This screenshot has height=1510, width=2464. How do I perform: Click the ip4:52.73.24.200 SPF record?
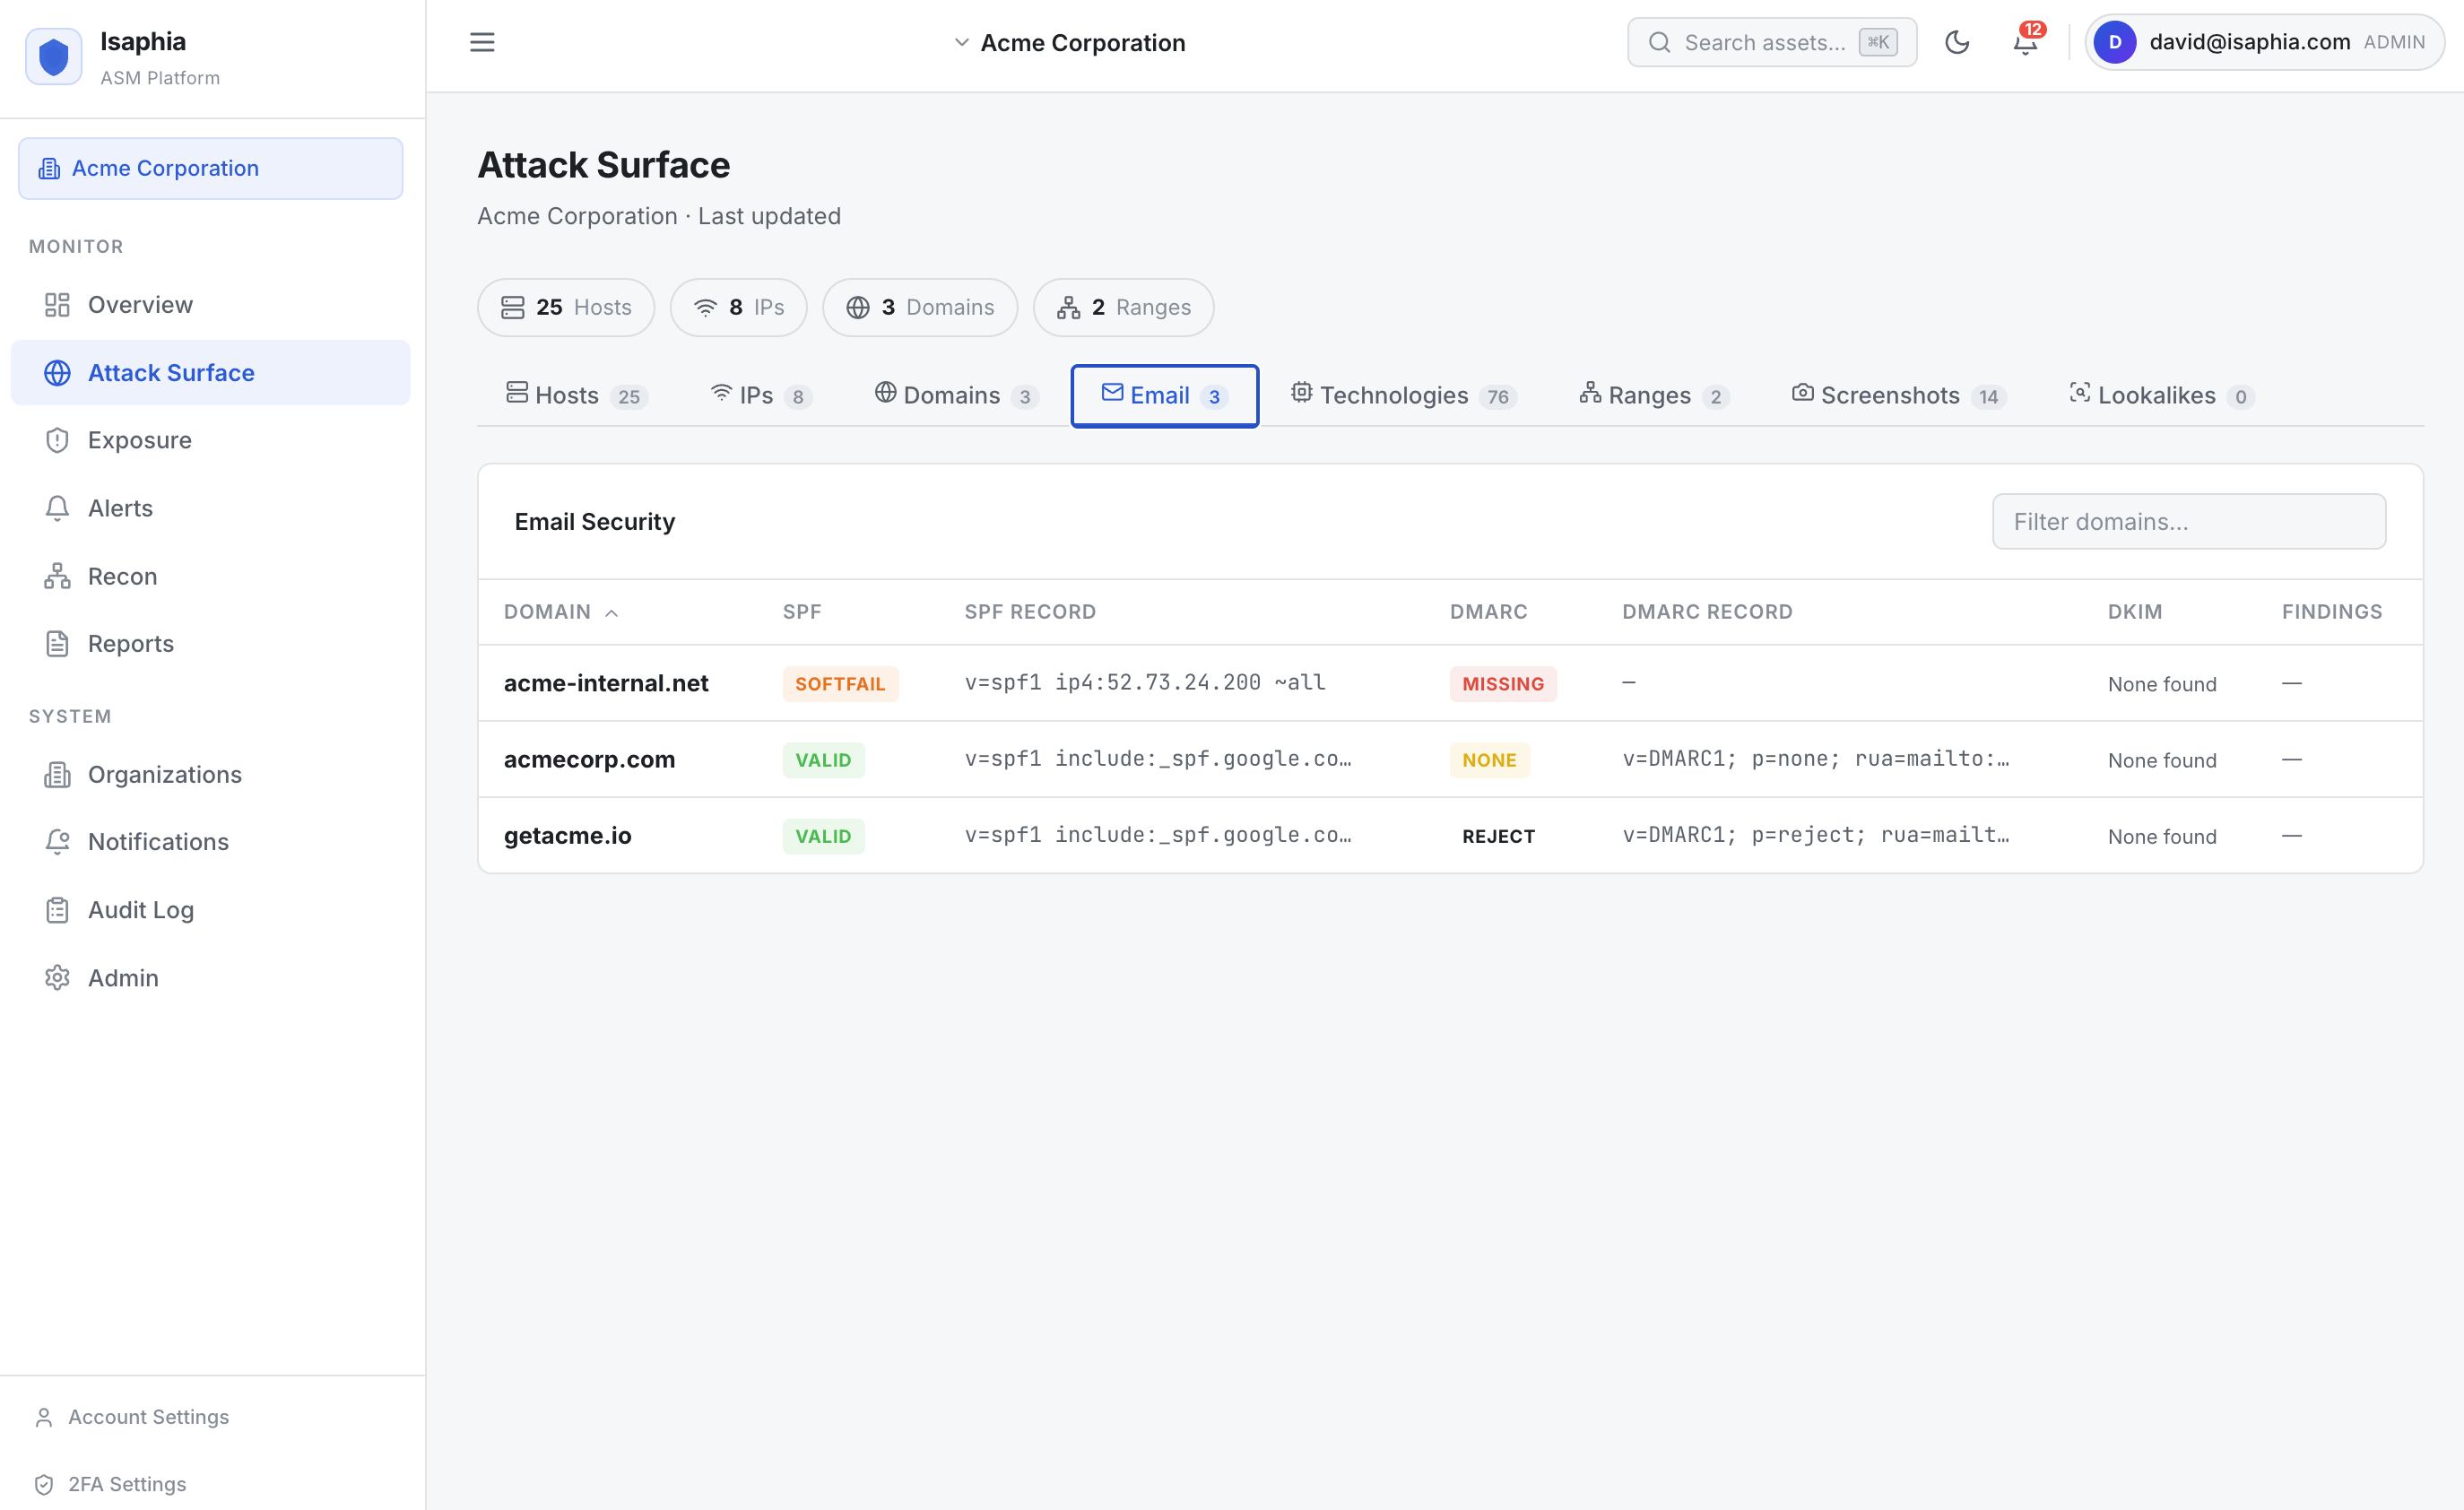pos(1145,682)
